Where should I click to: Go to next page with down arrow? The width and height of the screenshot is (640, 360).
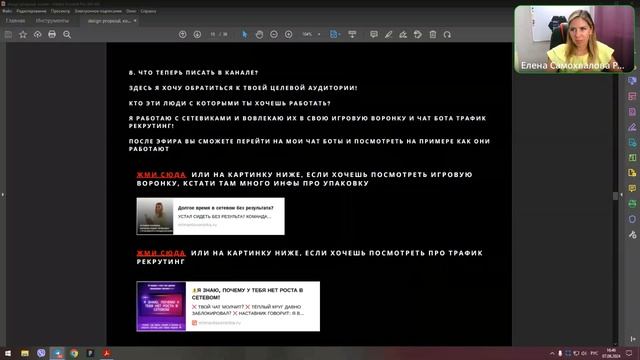tap(197, 35)
